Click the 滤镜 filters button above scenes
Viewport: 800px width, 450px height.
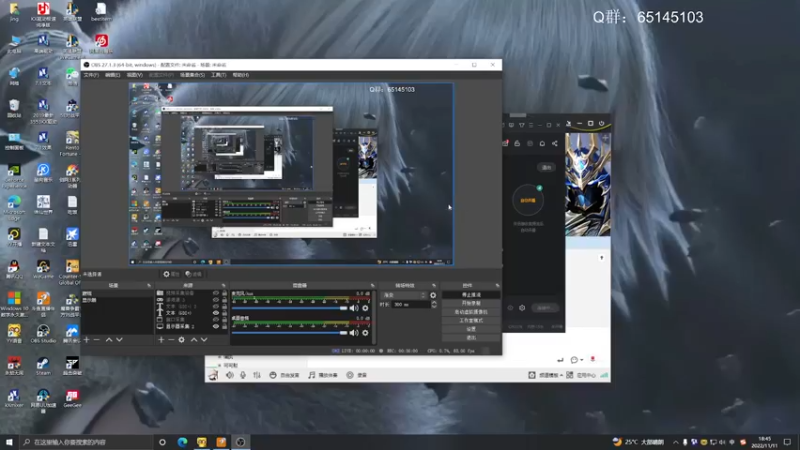tap(193, 274)
